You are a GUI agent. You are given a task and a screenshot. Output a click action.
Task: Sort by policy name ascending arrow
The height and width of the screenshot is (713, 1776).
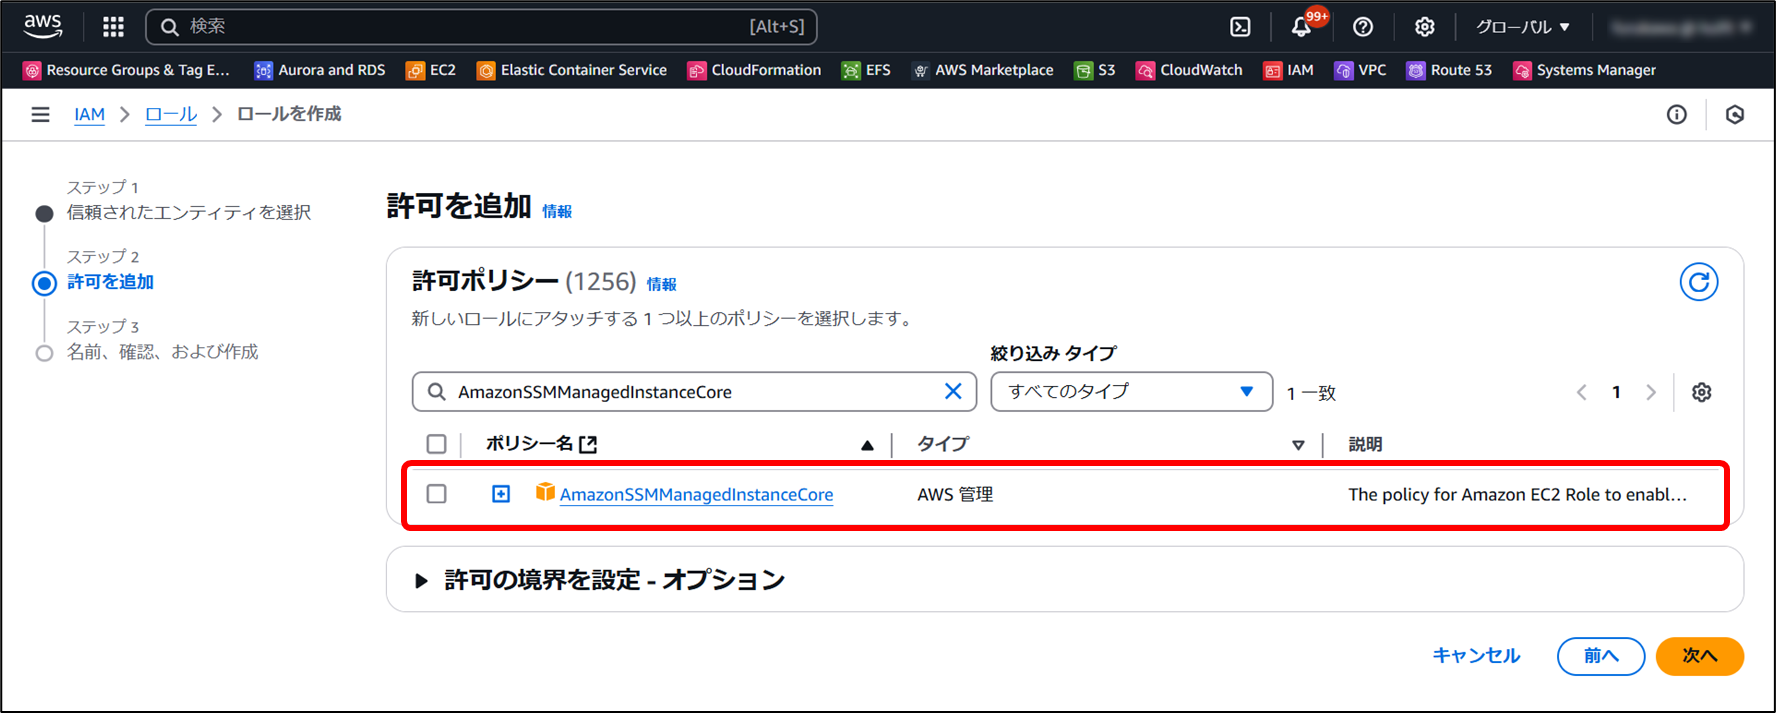click(x=867, y=446)
